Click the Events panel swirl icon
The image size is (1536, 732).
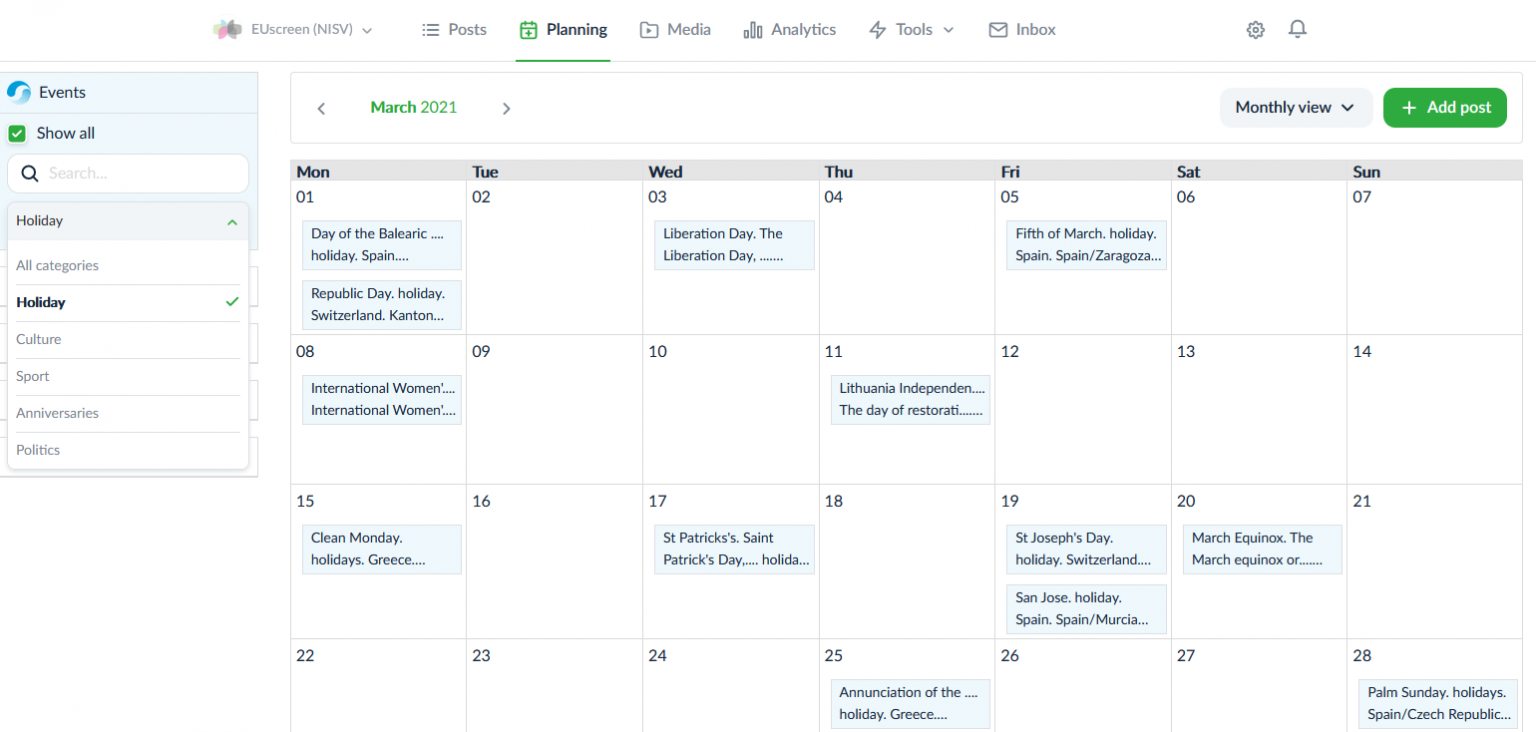pos(19,93)
